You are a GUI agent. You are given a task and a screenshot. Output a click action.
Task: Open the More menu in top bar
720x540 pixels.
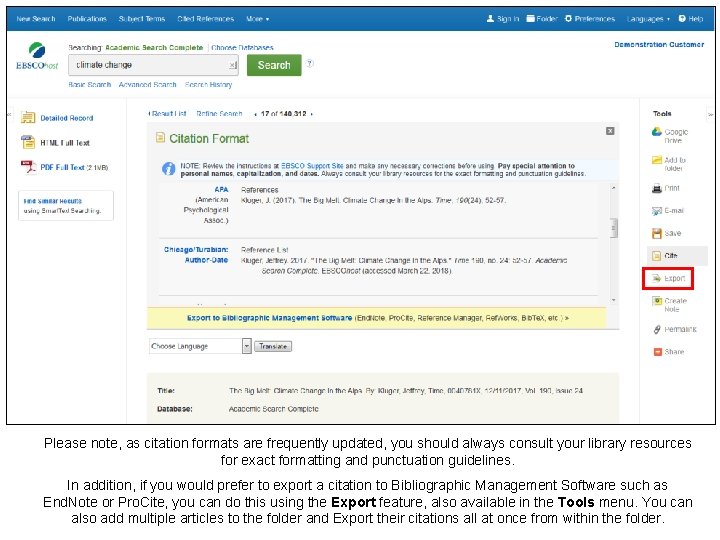[x=255, y=19]
